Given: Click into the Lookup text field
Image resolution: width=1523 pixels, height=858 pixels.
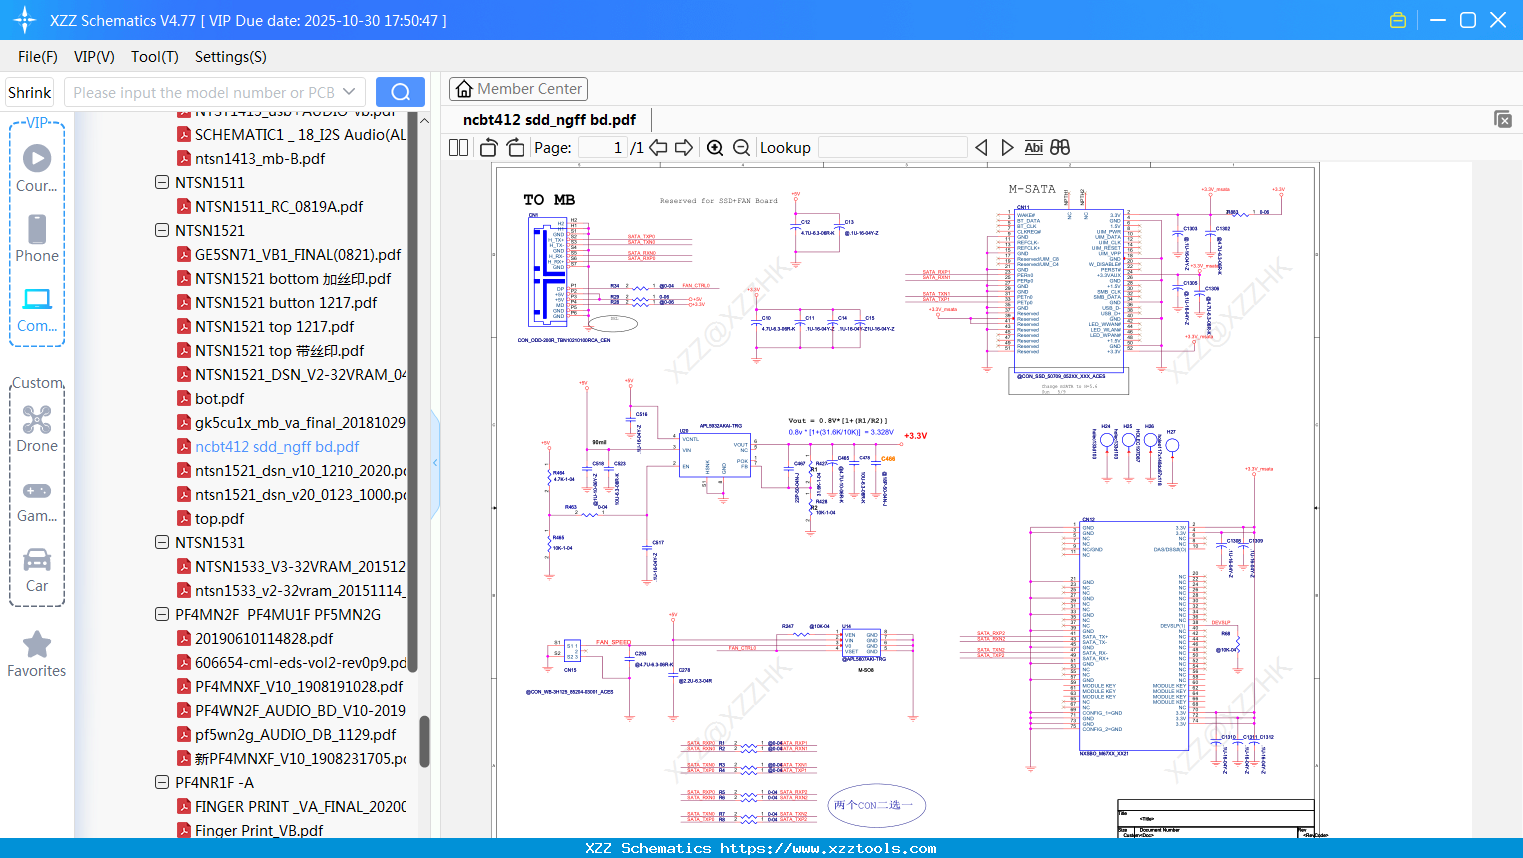Looking at the screenshot, I should point(892,148).
